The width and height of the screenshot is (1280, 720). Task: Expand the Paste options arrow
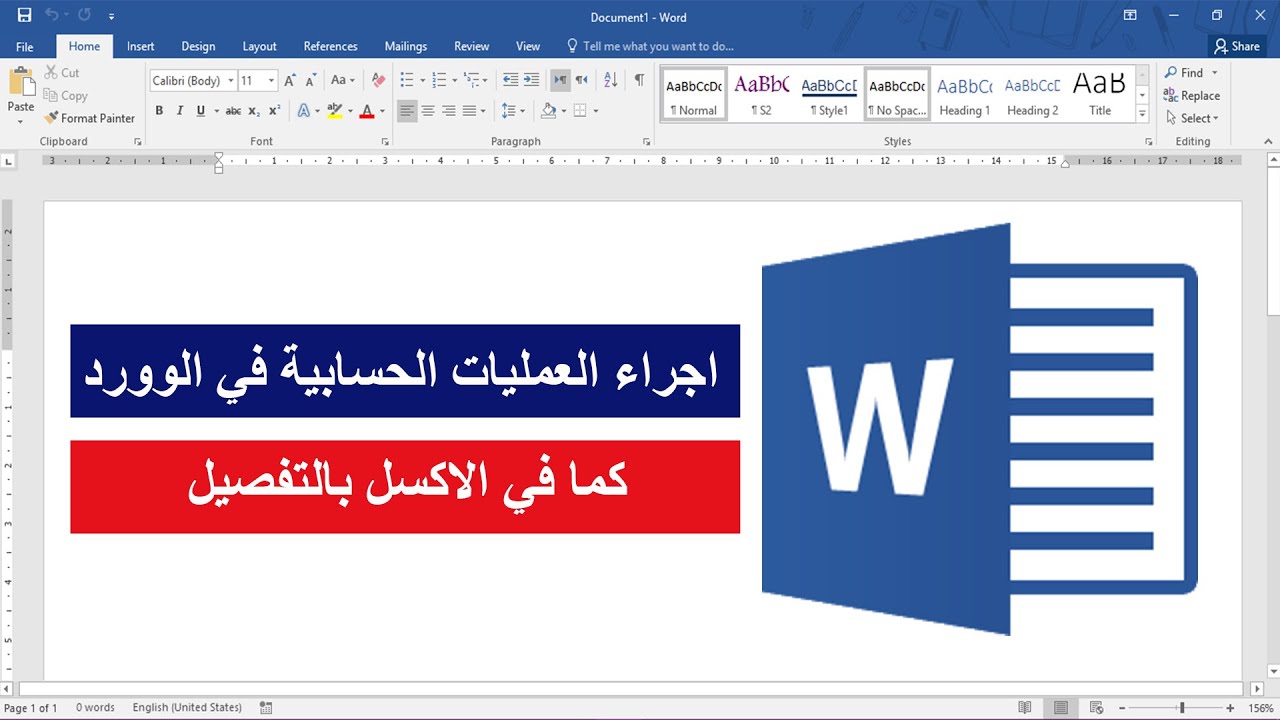21,121
